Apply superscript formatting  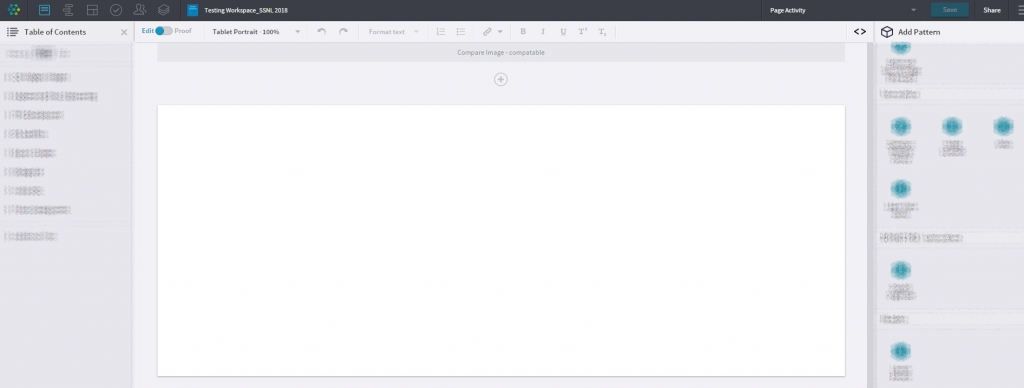[x=583, y=31]
